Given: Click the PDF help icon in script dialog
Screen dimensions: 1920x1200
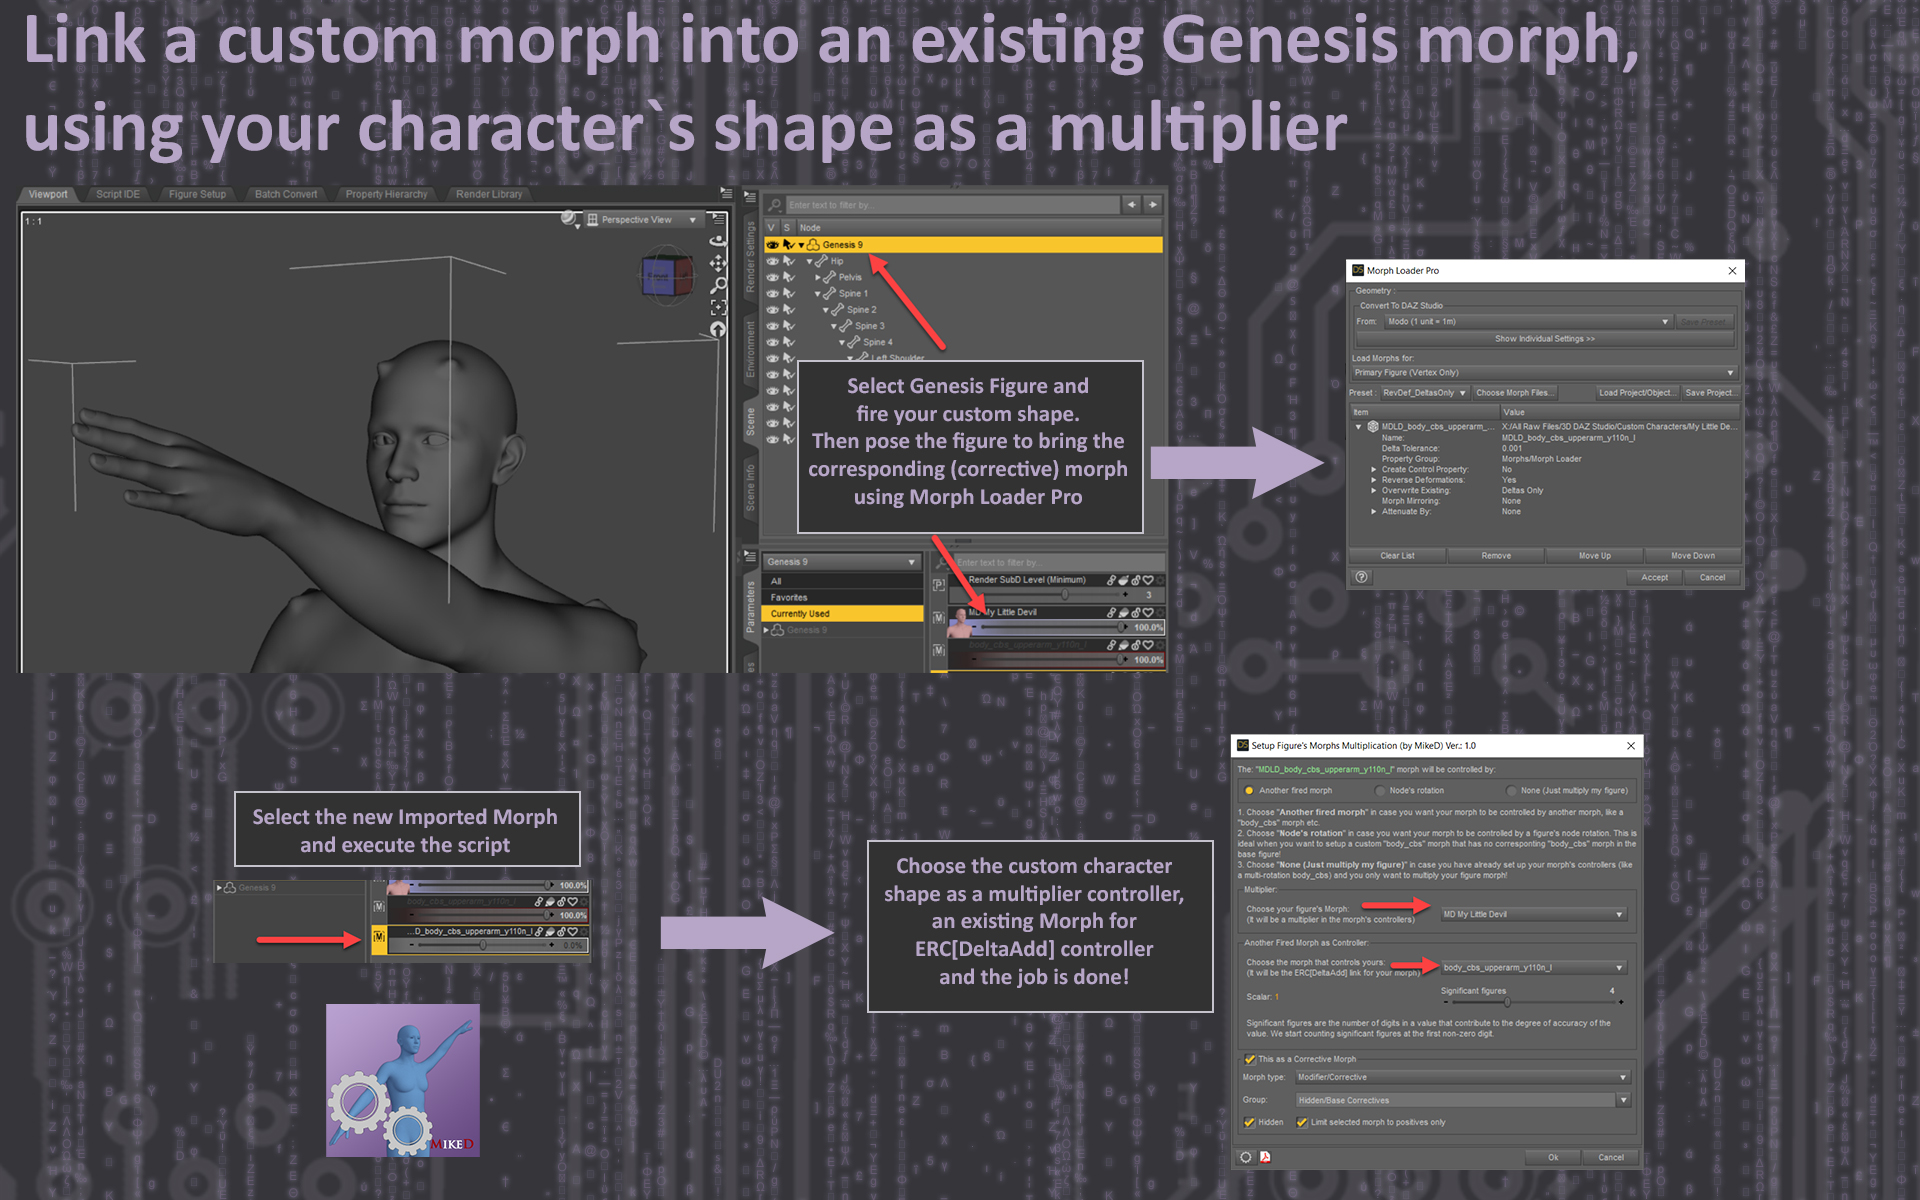Looking at the screenshot, I should [1265, 1157].
